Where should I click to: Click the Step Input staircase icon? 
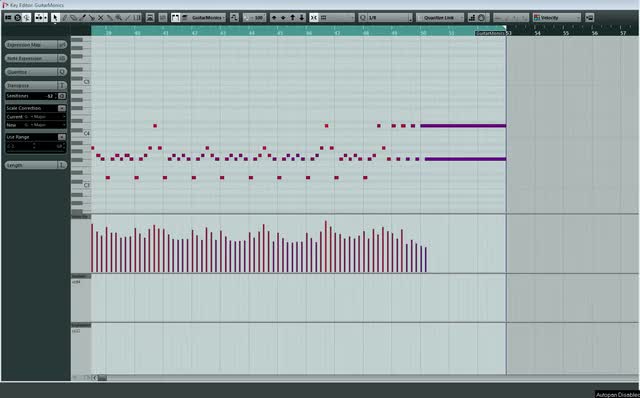point(472,18)
